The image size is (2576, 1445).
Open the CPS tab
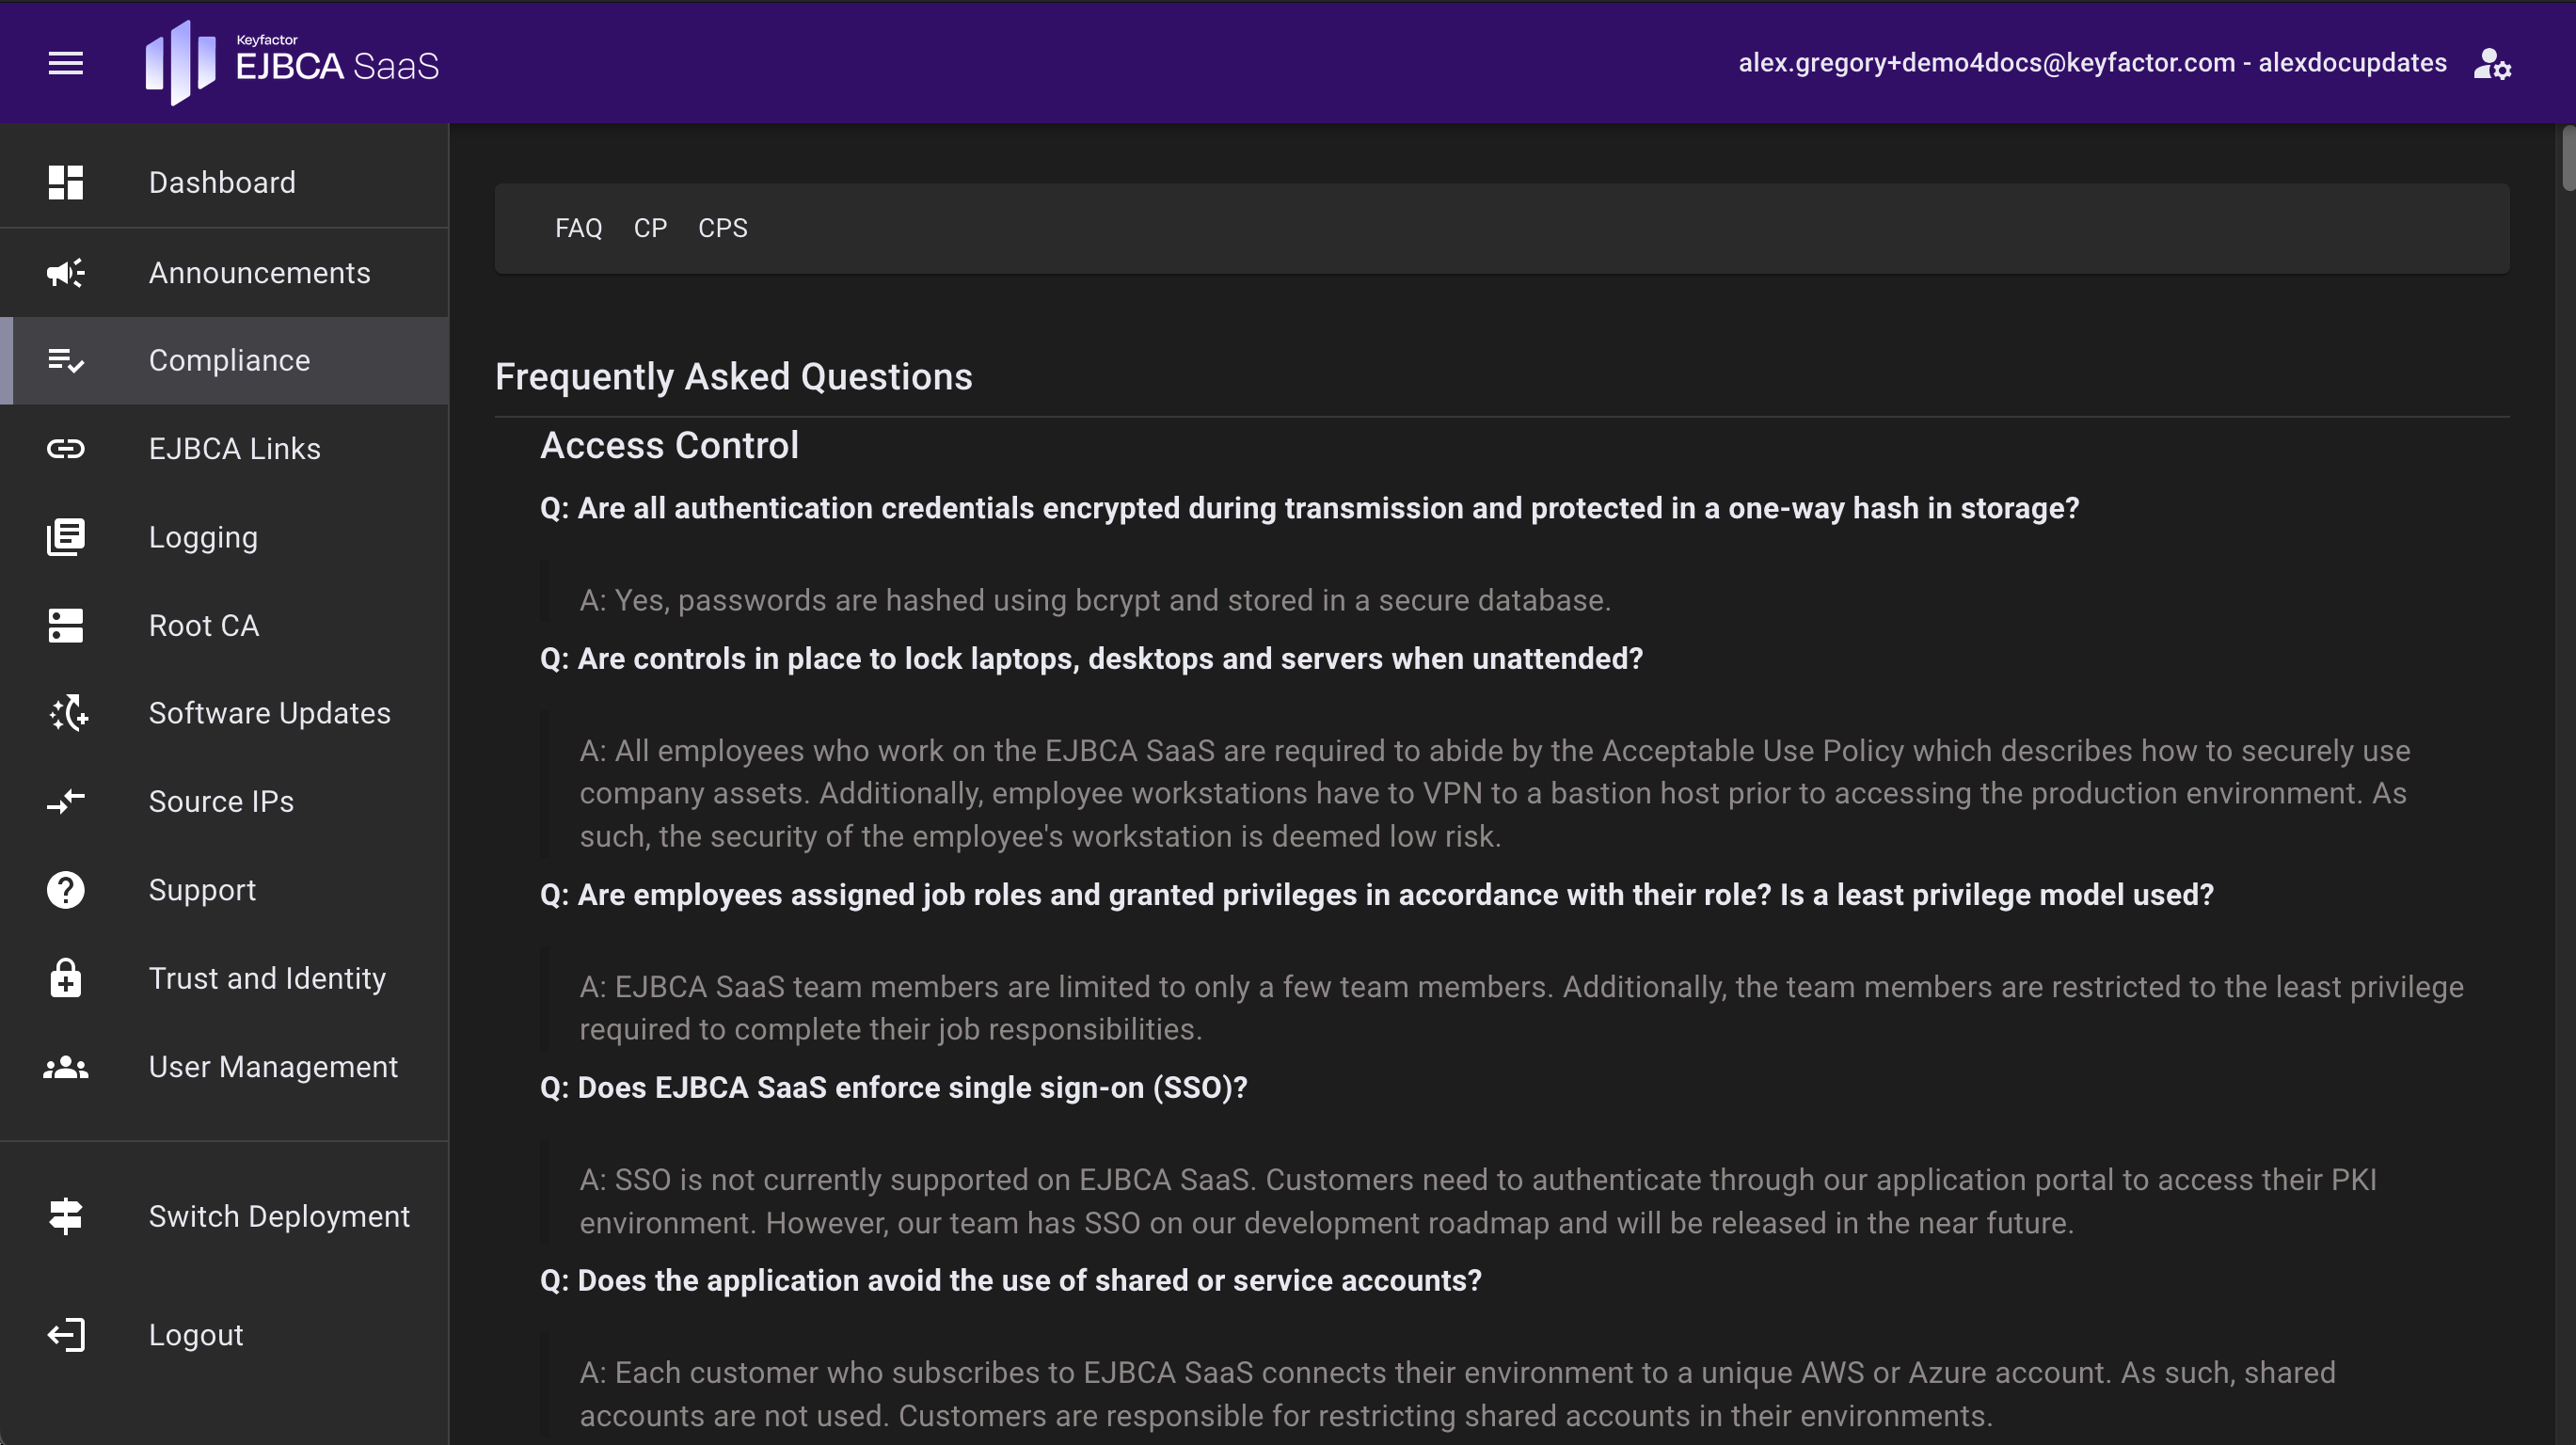tap(722, 228)
